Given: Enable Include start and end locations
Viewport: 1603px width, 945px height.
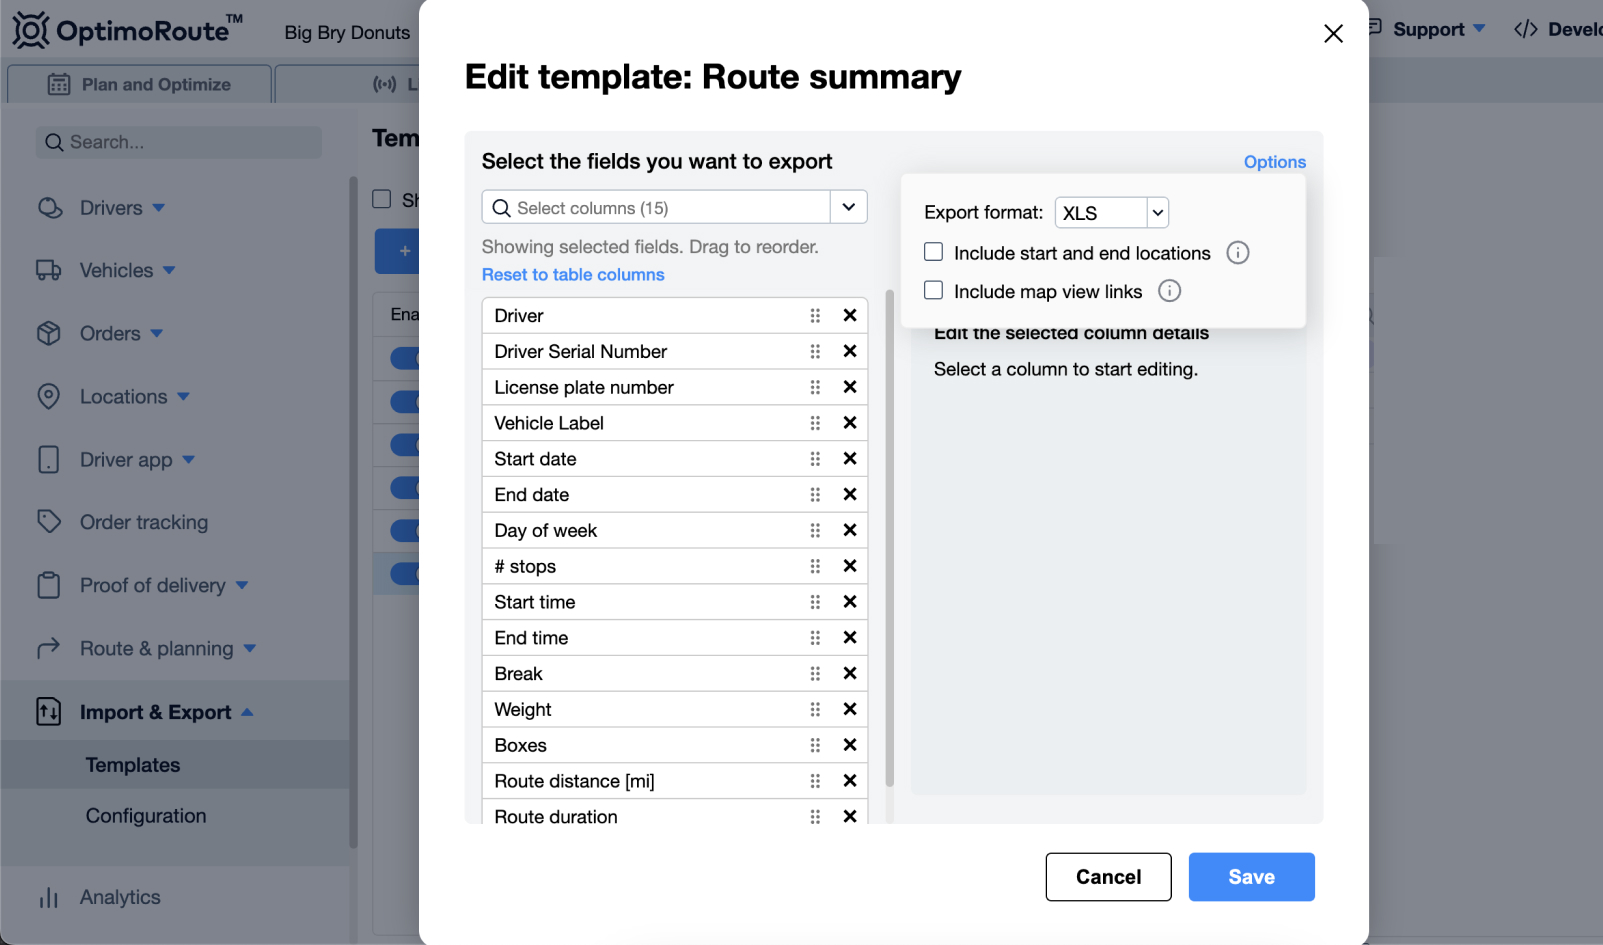Looking at the screenshot, I should coord(933,252).
